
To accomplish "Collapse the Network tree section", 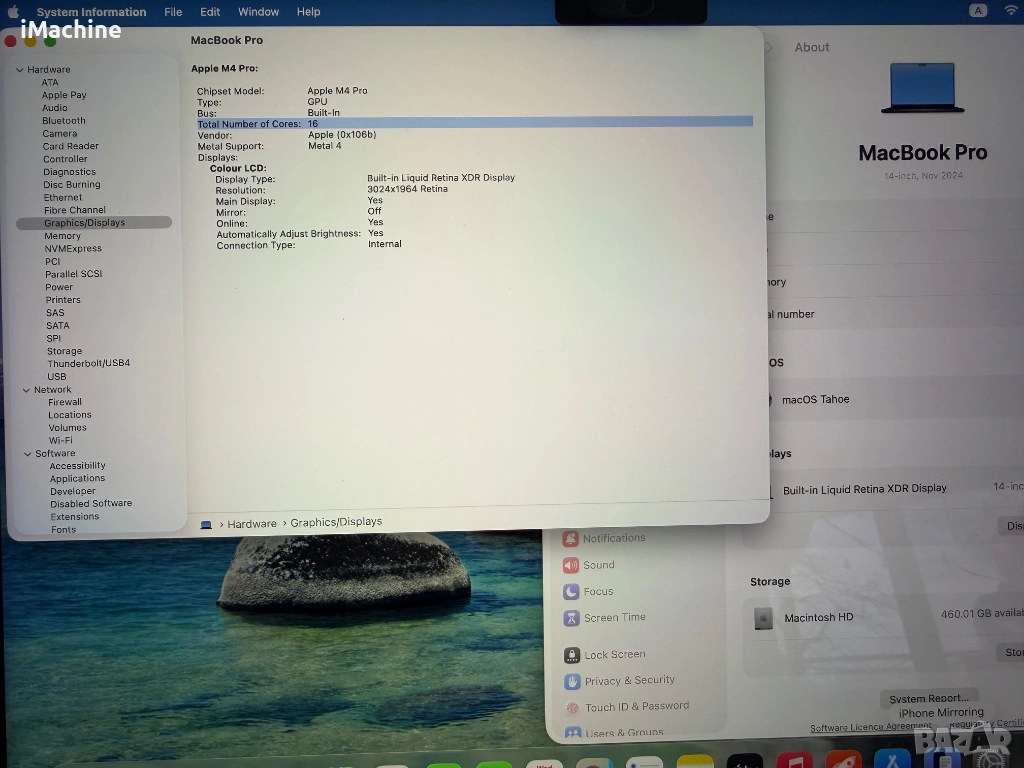I will click(26, 390).
